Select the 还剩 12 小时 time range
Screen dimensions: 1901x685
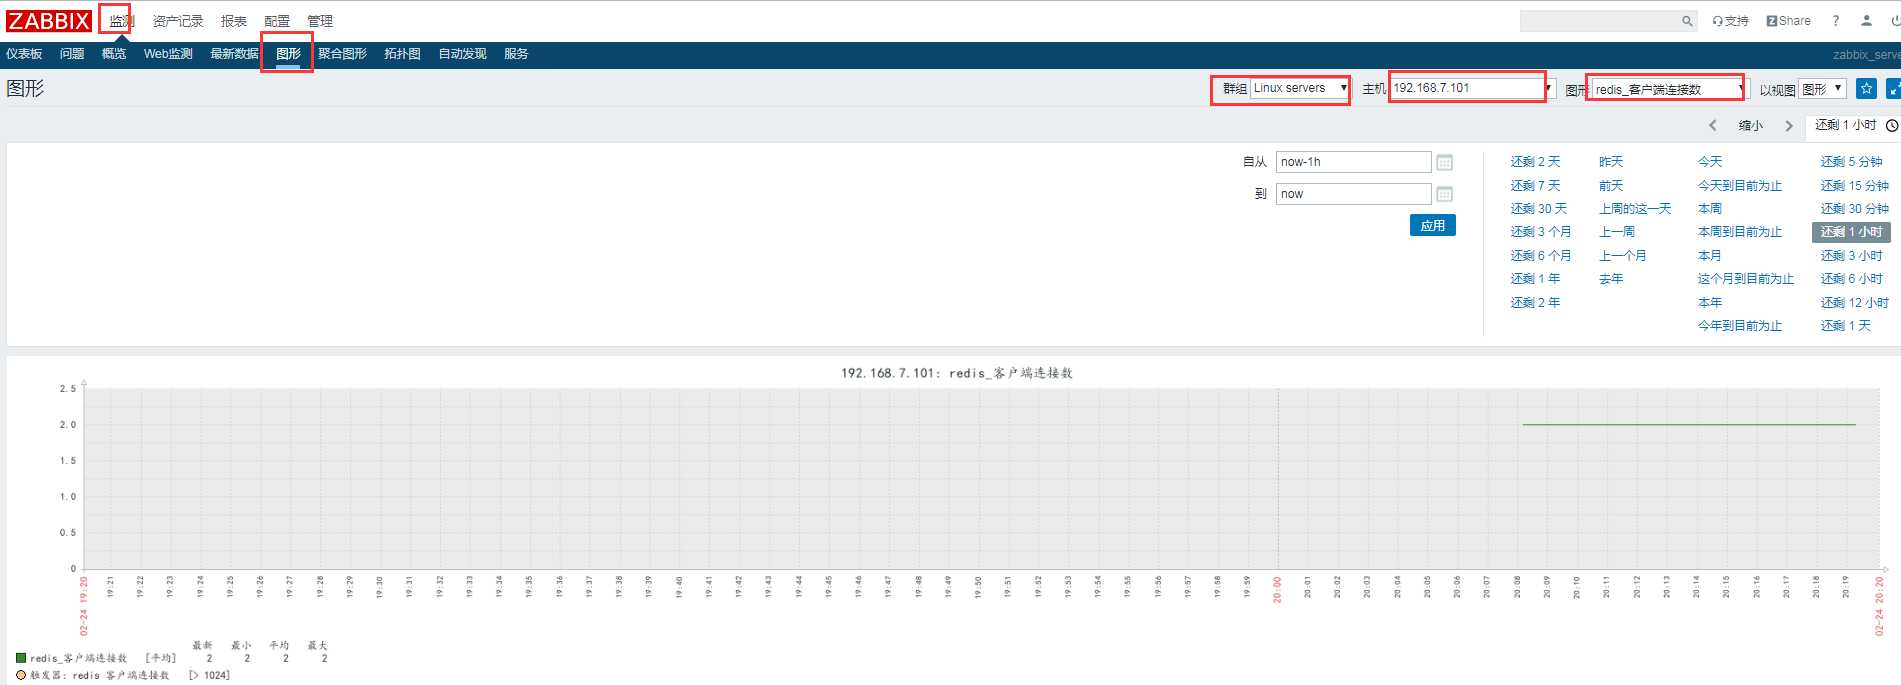click(1855, 303)
